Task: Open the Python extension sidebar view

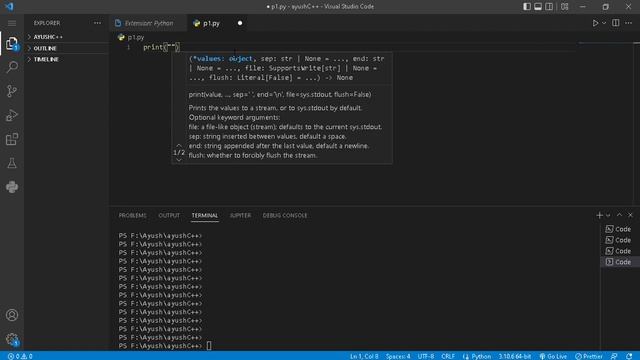Action: 12,187
